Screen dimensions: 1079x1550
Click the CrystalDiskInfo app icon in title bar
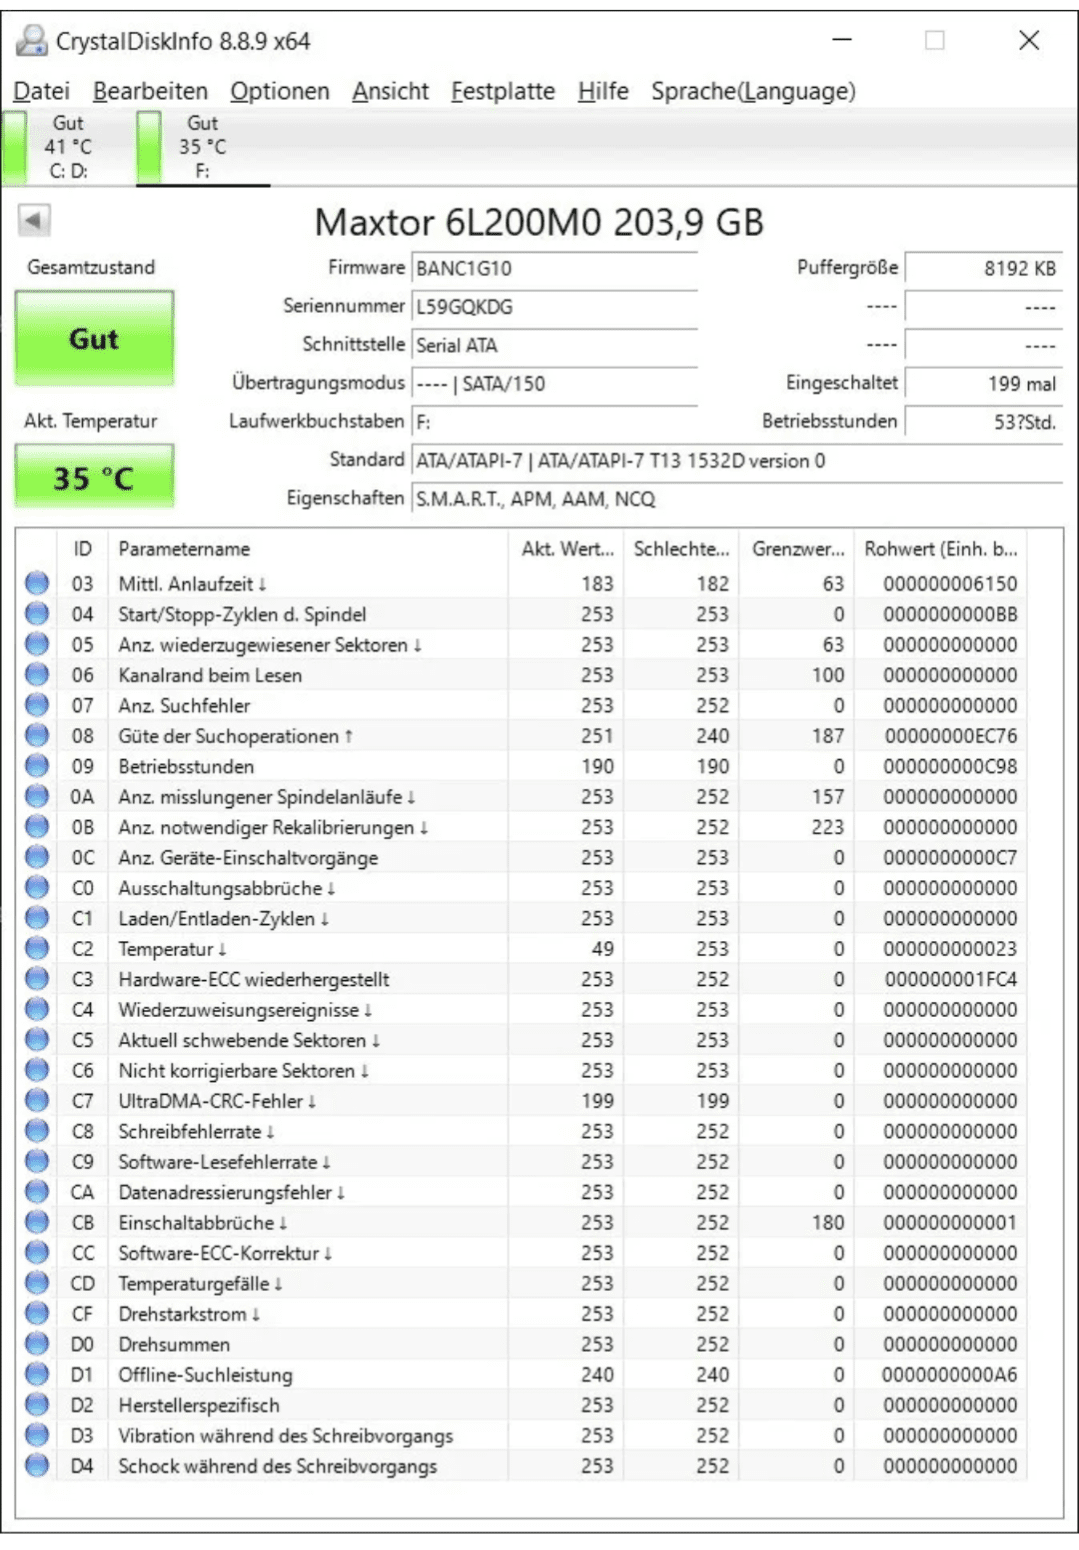[32, 40]
